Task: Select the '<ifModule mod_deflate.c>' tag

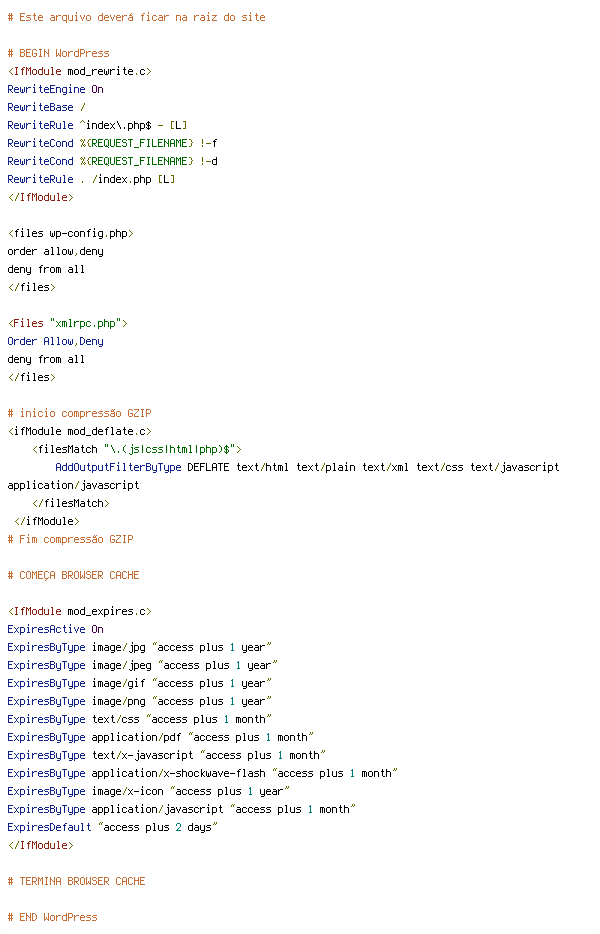Action: click(x=79, y=431)
